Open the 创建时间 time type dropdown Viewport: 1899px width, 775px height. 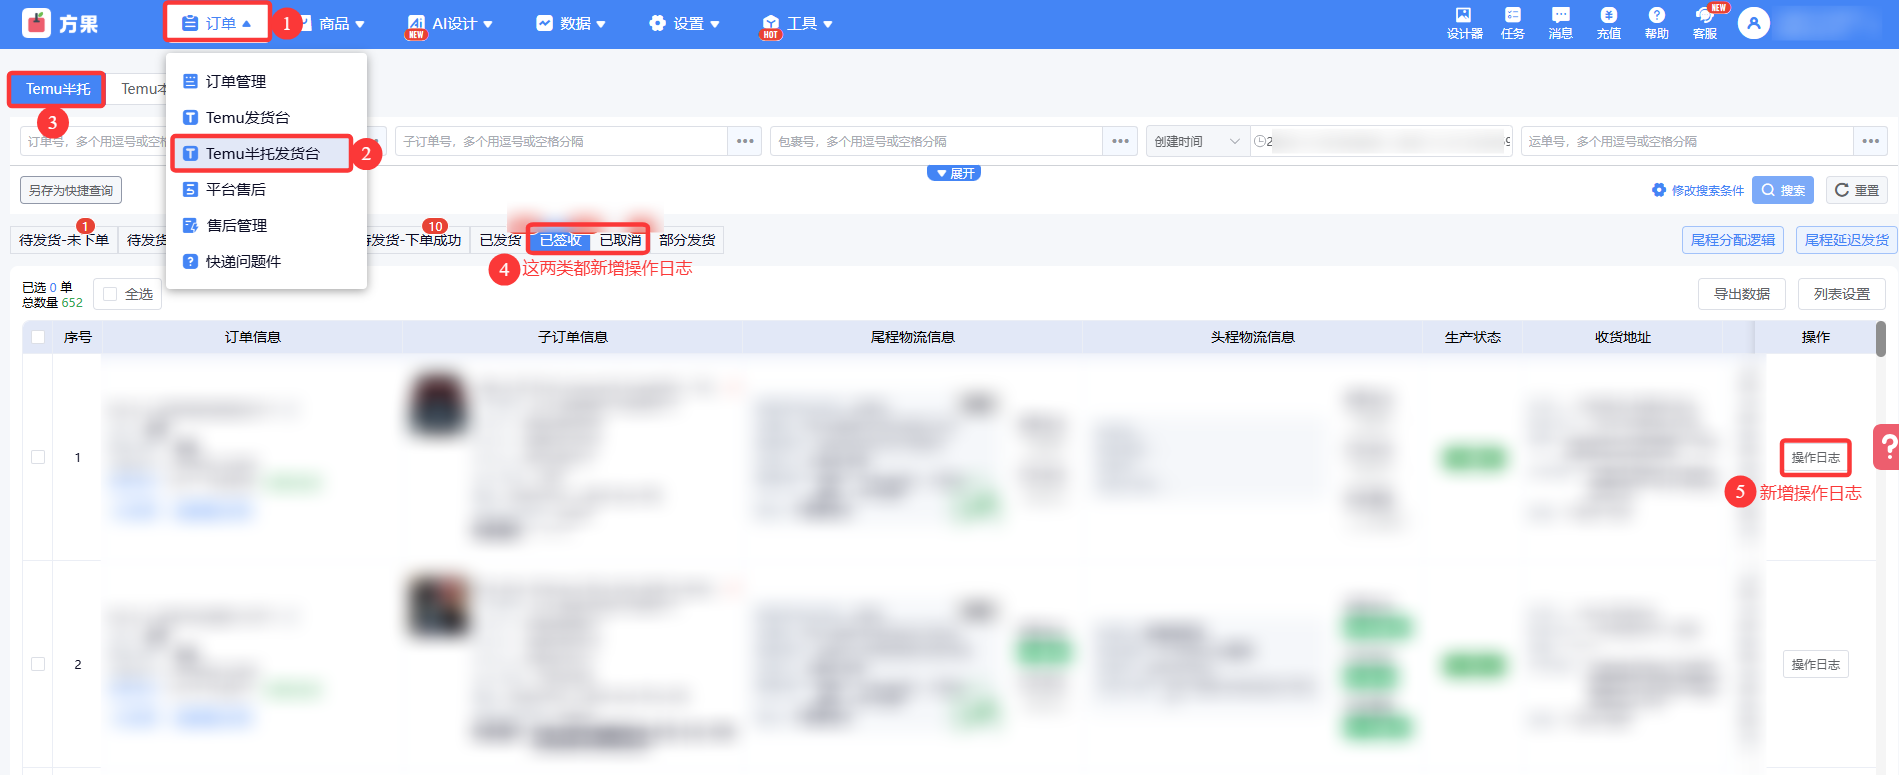(1196, 141)
